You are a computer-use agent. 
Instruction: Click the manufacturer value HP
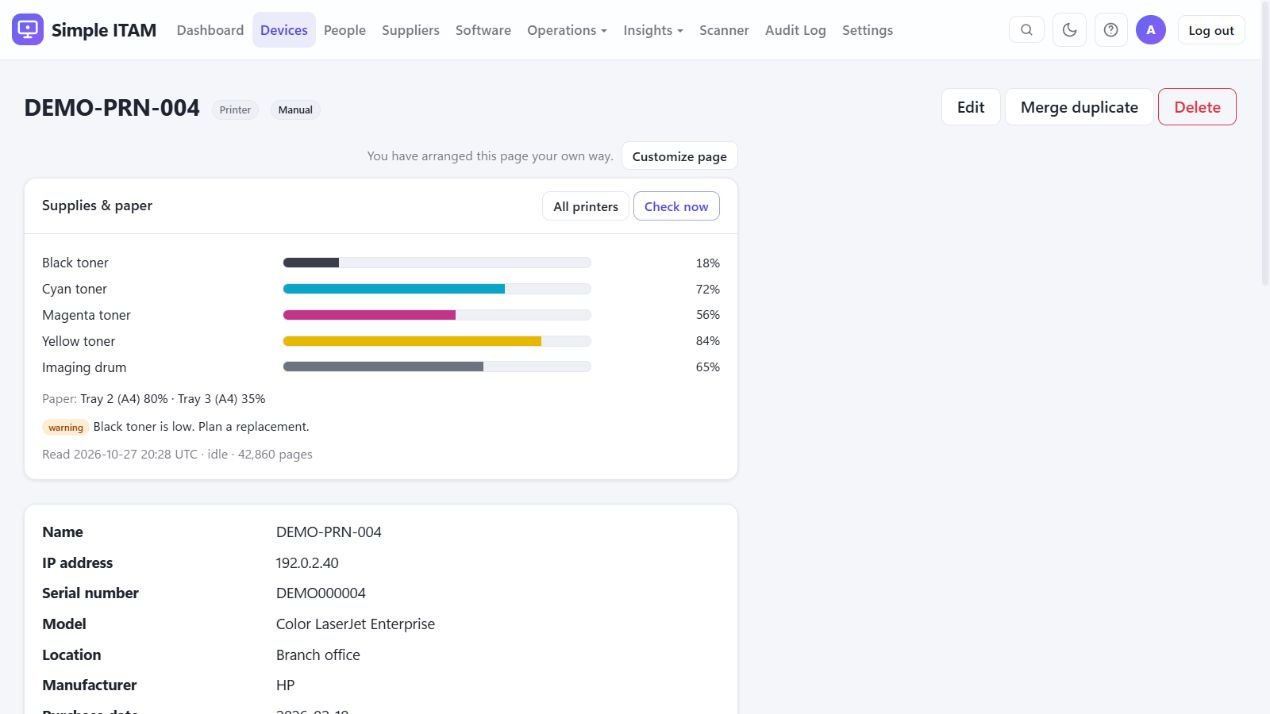(x=285, y=685)
